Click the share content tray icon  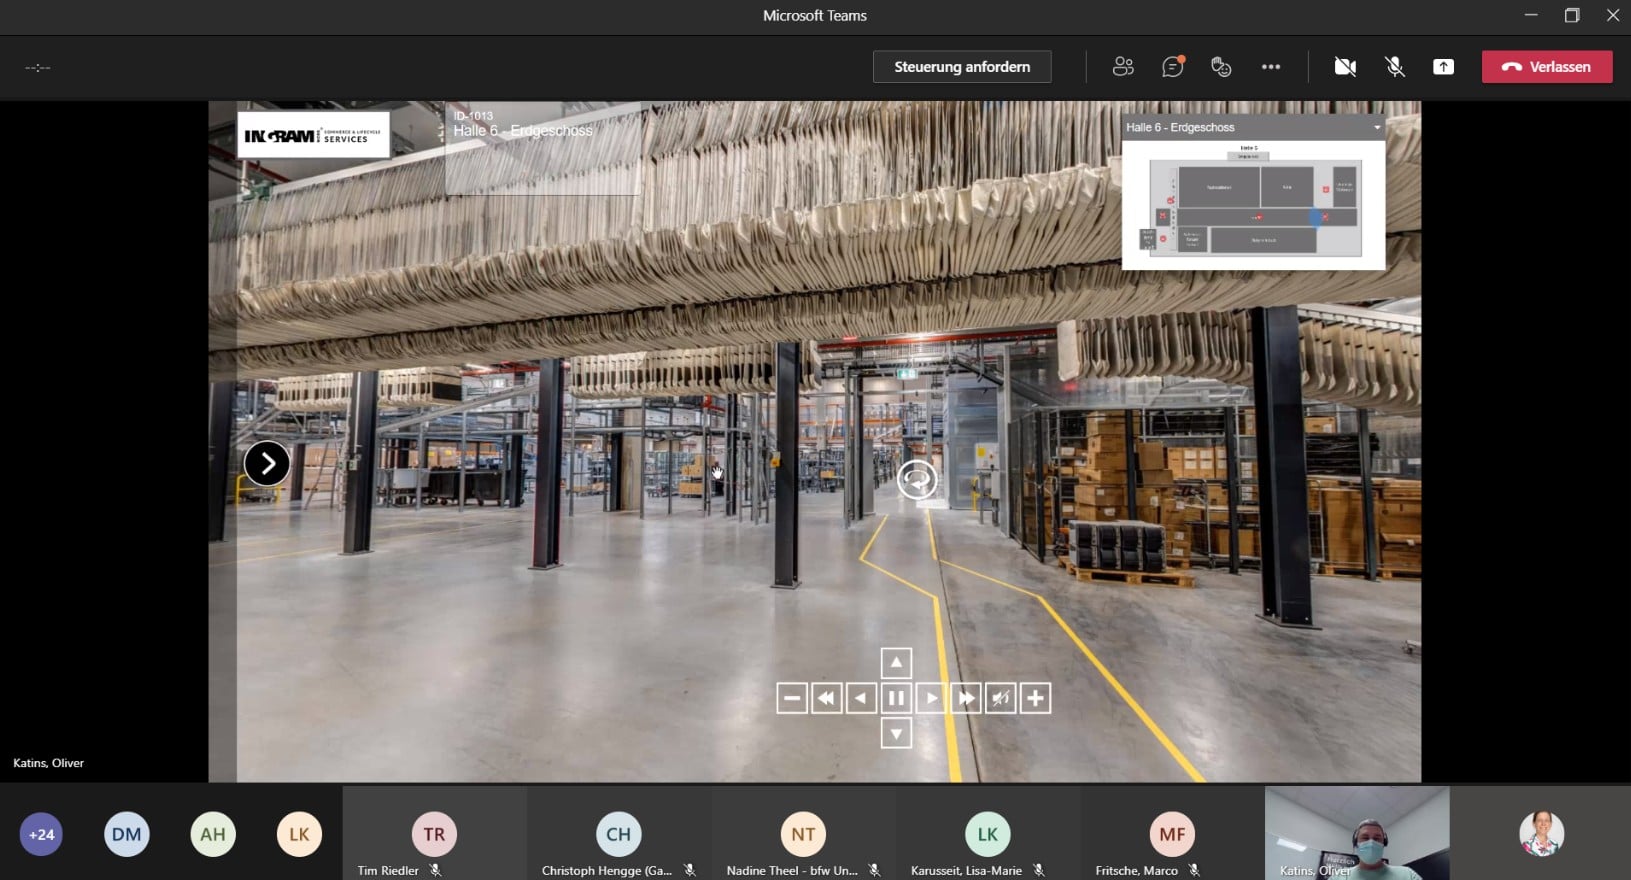coord(1443,67)
